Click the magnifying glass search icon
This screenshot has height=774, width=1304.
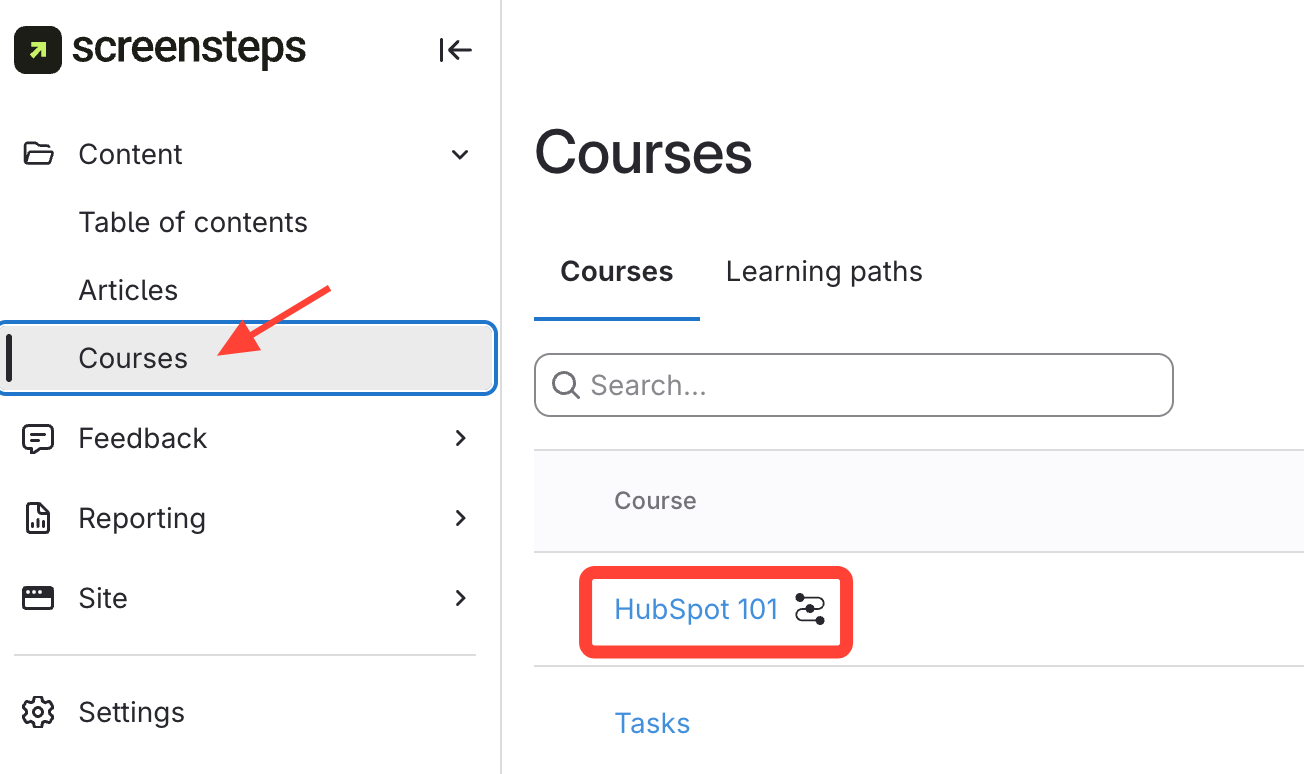tap(566, 385)
